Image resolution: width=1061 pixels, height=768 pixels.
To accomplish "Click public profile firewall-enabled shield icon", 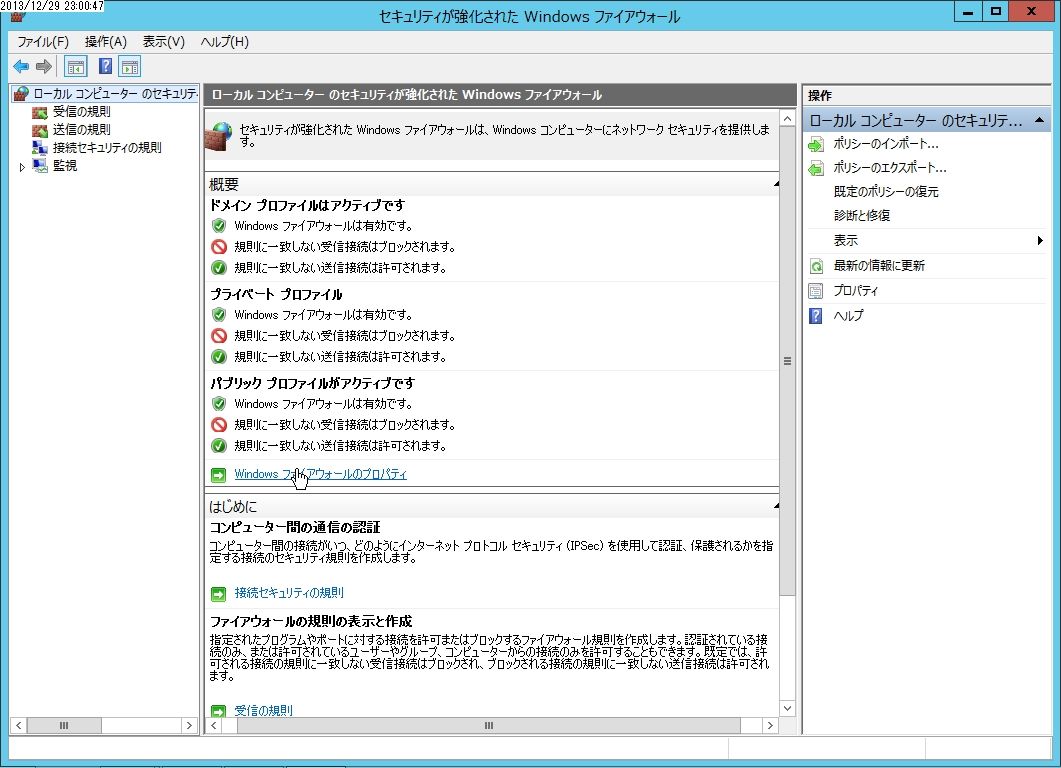I will coord(219,403).
